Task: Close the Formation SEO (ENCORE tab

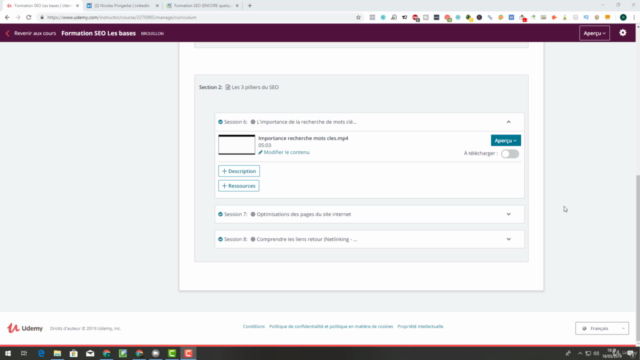Action: (237, 6)
